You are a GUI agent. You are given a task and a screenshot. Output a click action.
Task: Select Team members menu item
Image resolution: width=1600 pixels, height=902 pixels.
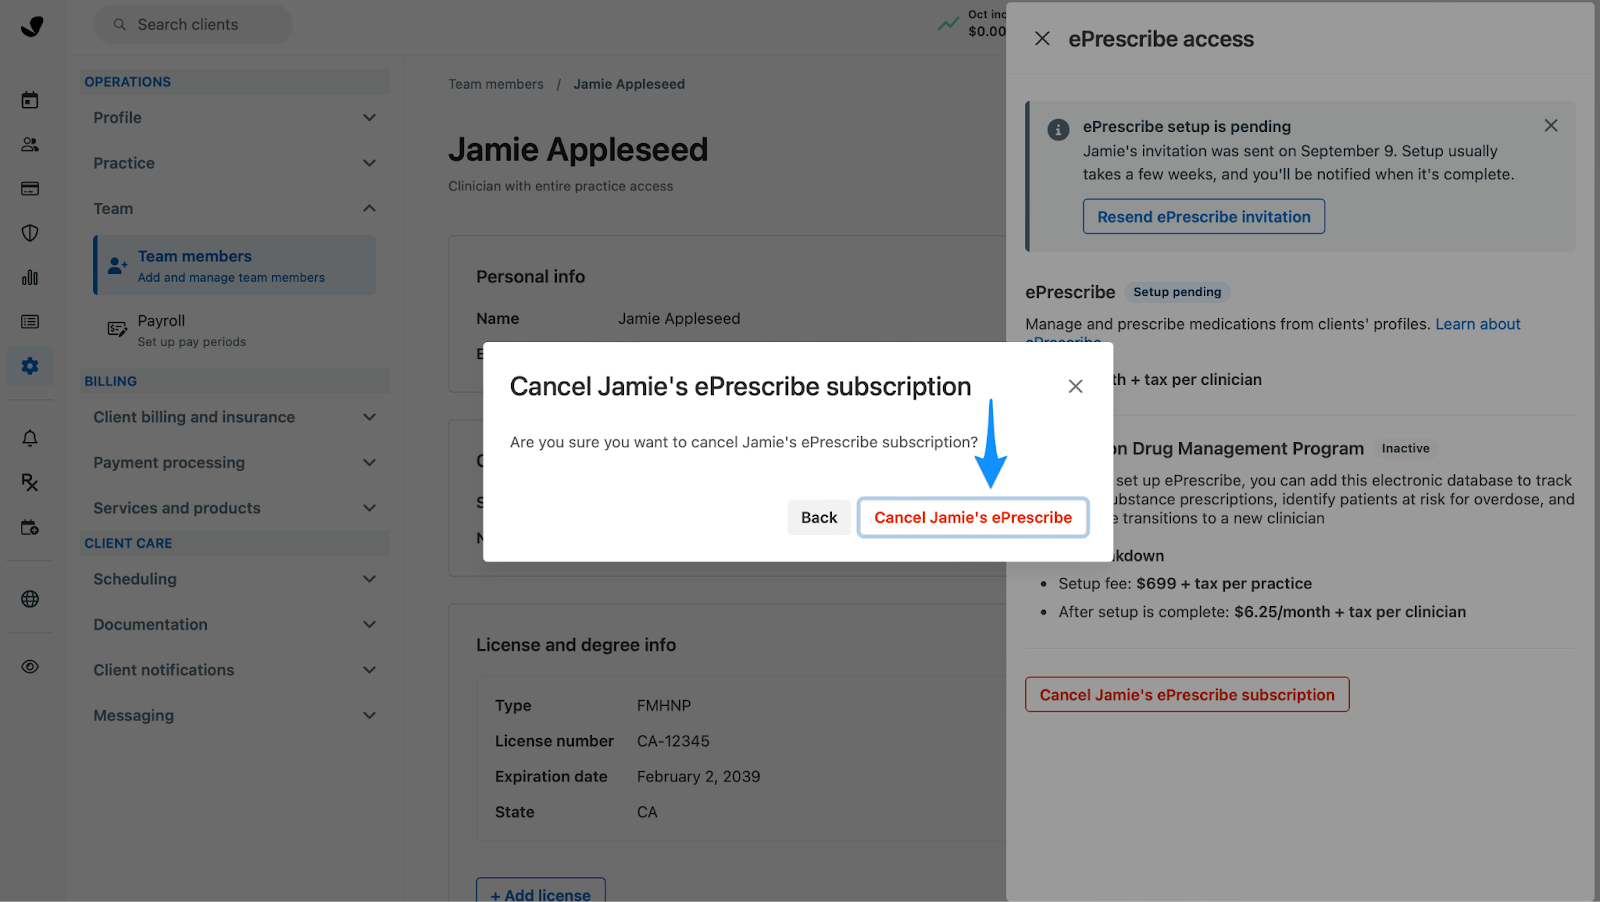pos(235,265)
